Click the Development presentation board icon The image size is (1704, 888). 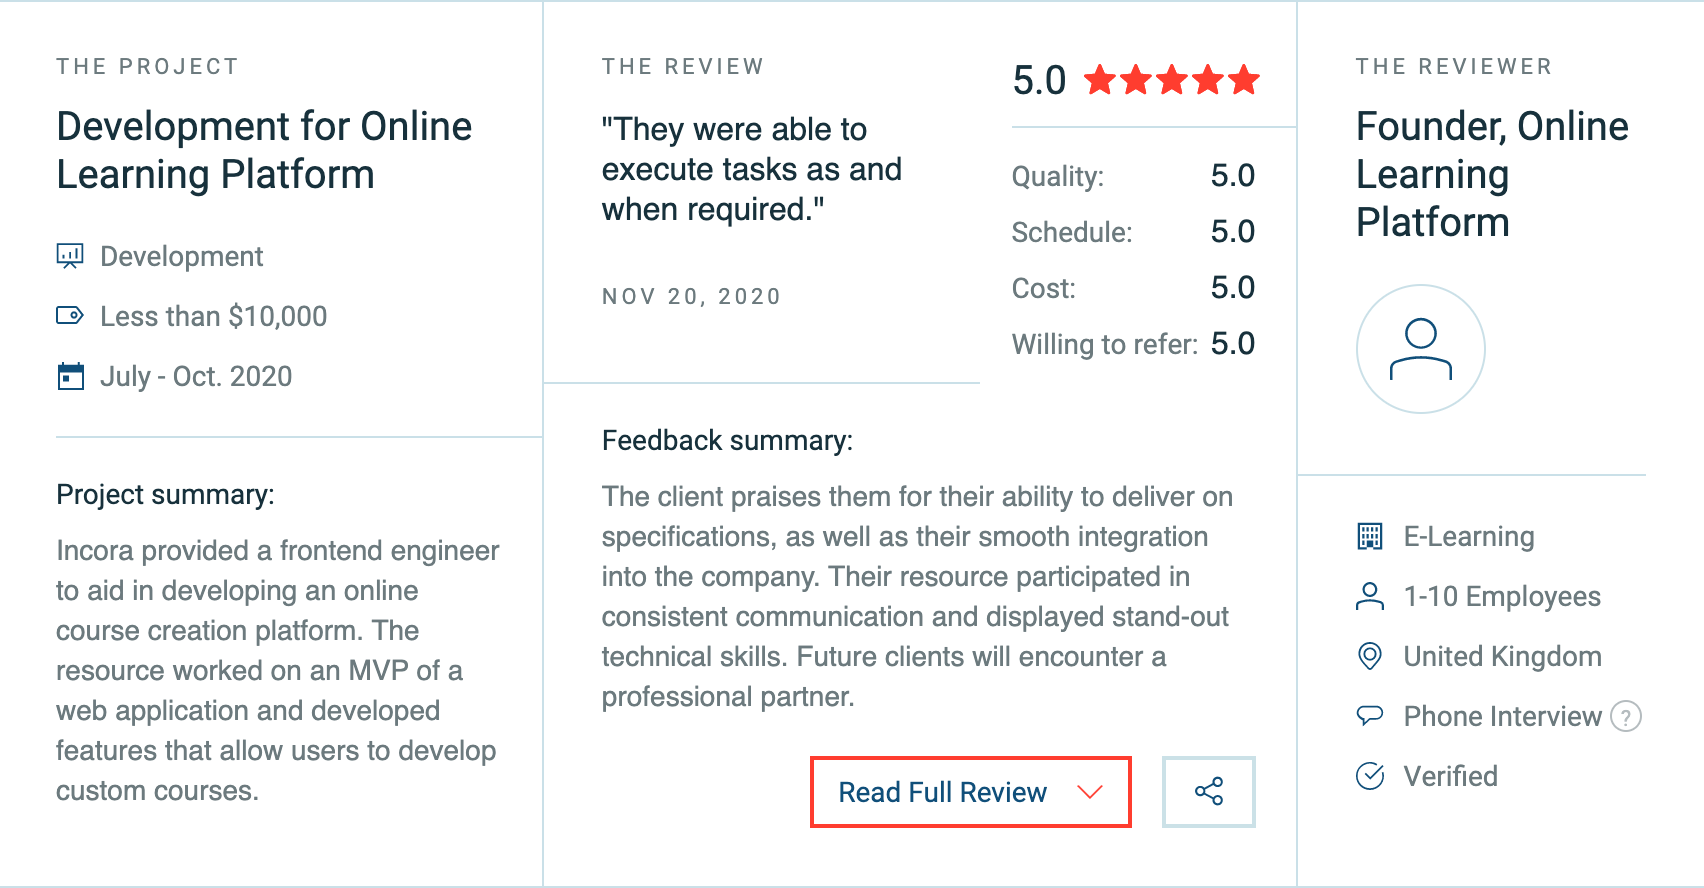pos(70,256)
